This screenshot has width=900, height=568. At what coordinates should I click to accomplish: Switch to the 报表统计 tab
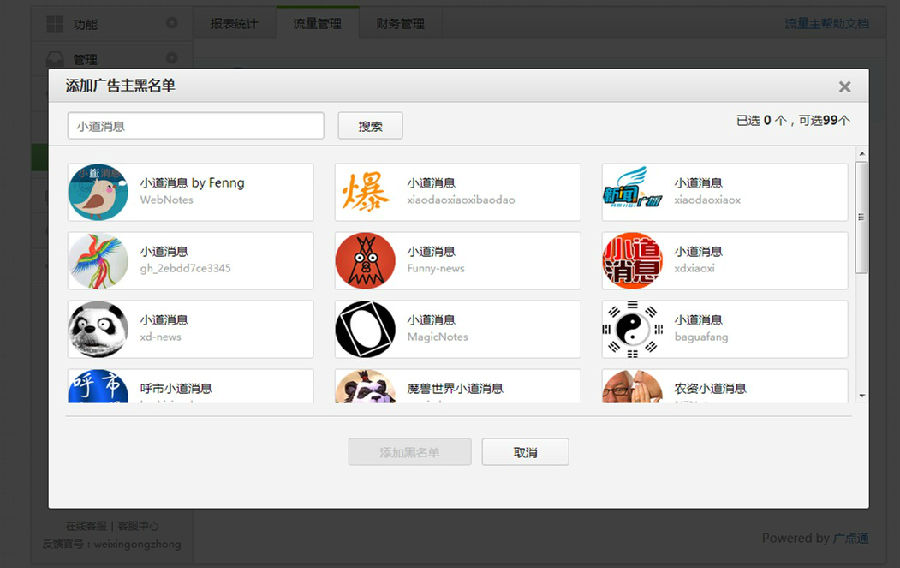click(x=234, y=23)
